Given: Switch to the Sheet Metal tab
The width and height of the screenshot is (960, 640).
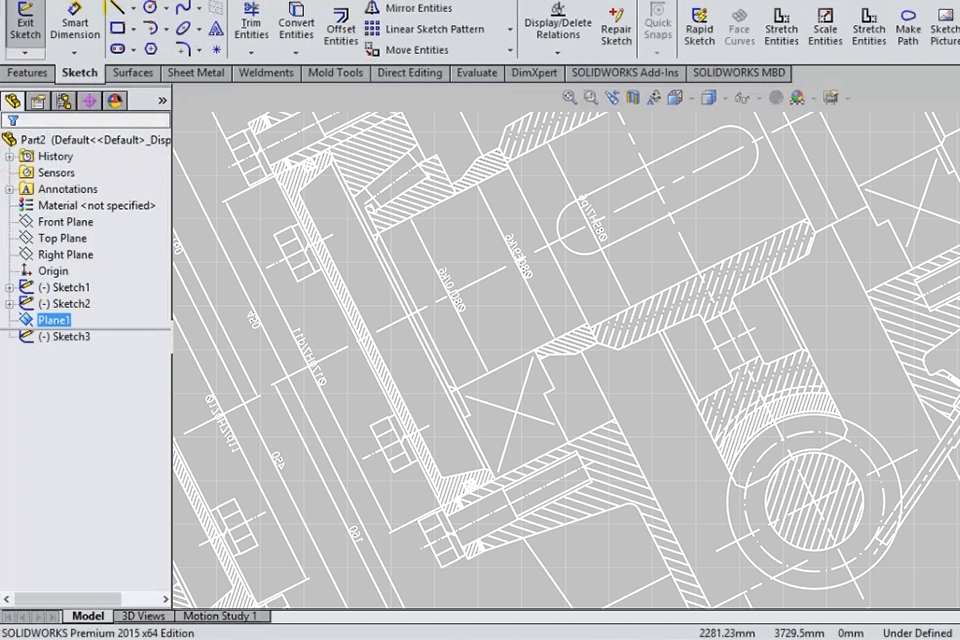Looking at the screenshot, I should (196, 73).
